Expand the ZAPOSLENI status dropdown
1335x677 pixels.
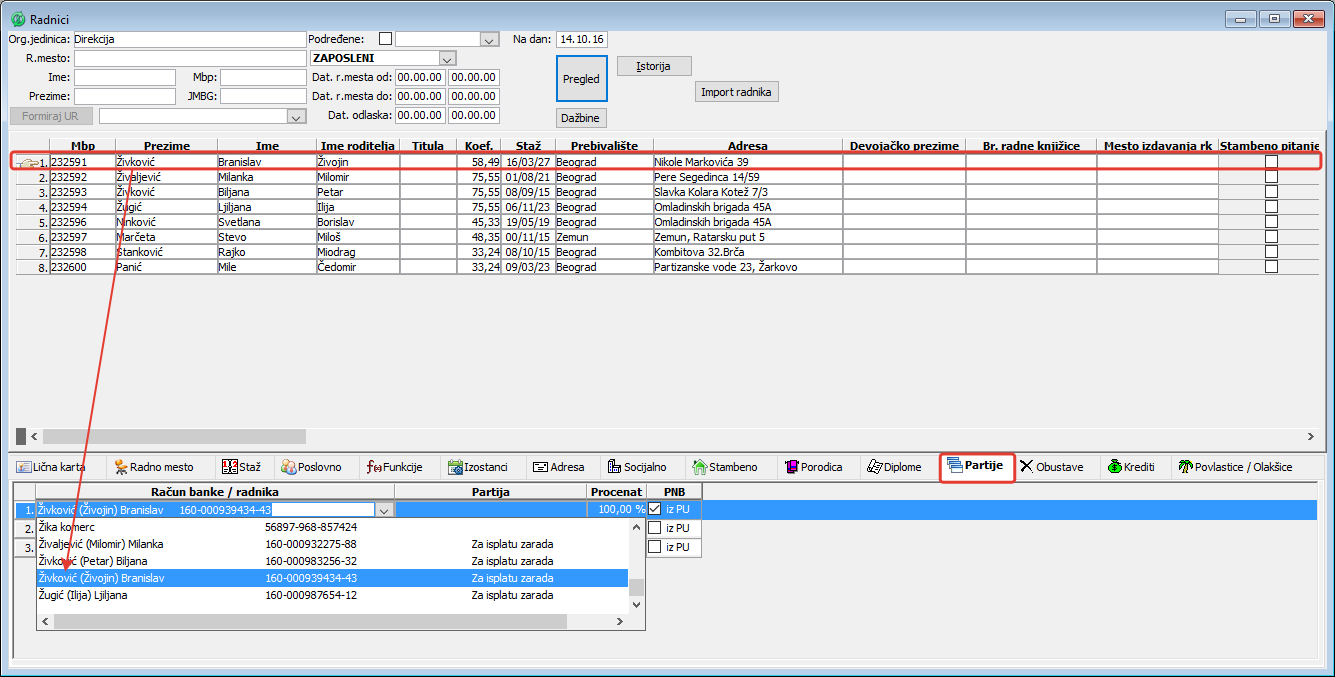tap(447, 58)
